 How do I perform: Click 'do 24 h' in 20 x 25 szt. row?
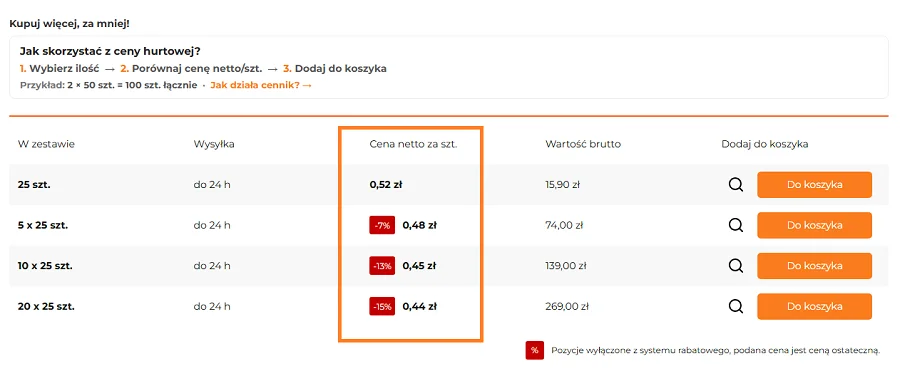[212, 307]
